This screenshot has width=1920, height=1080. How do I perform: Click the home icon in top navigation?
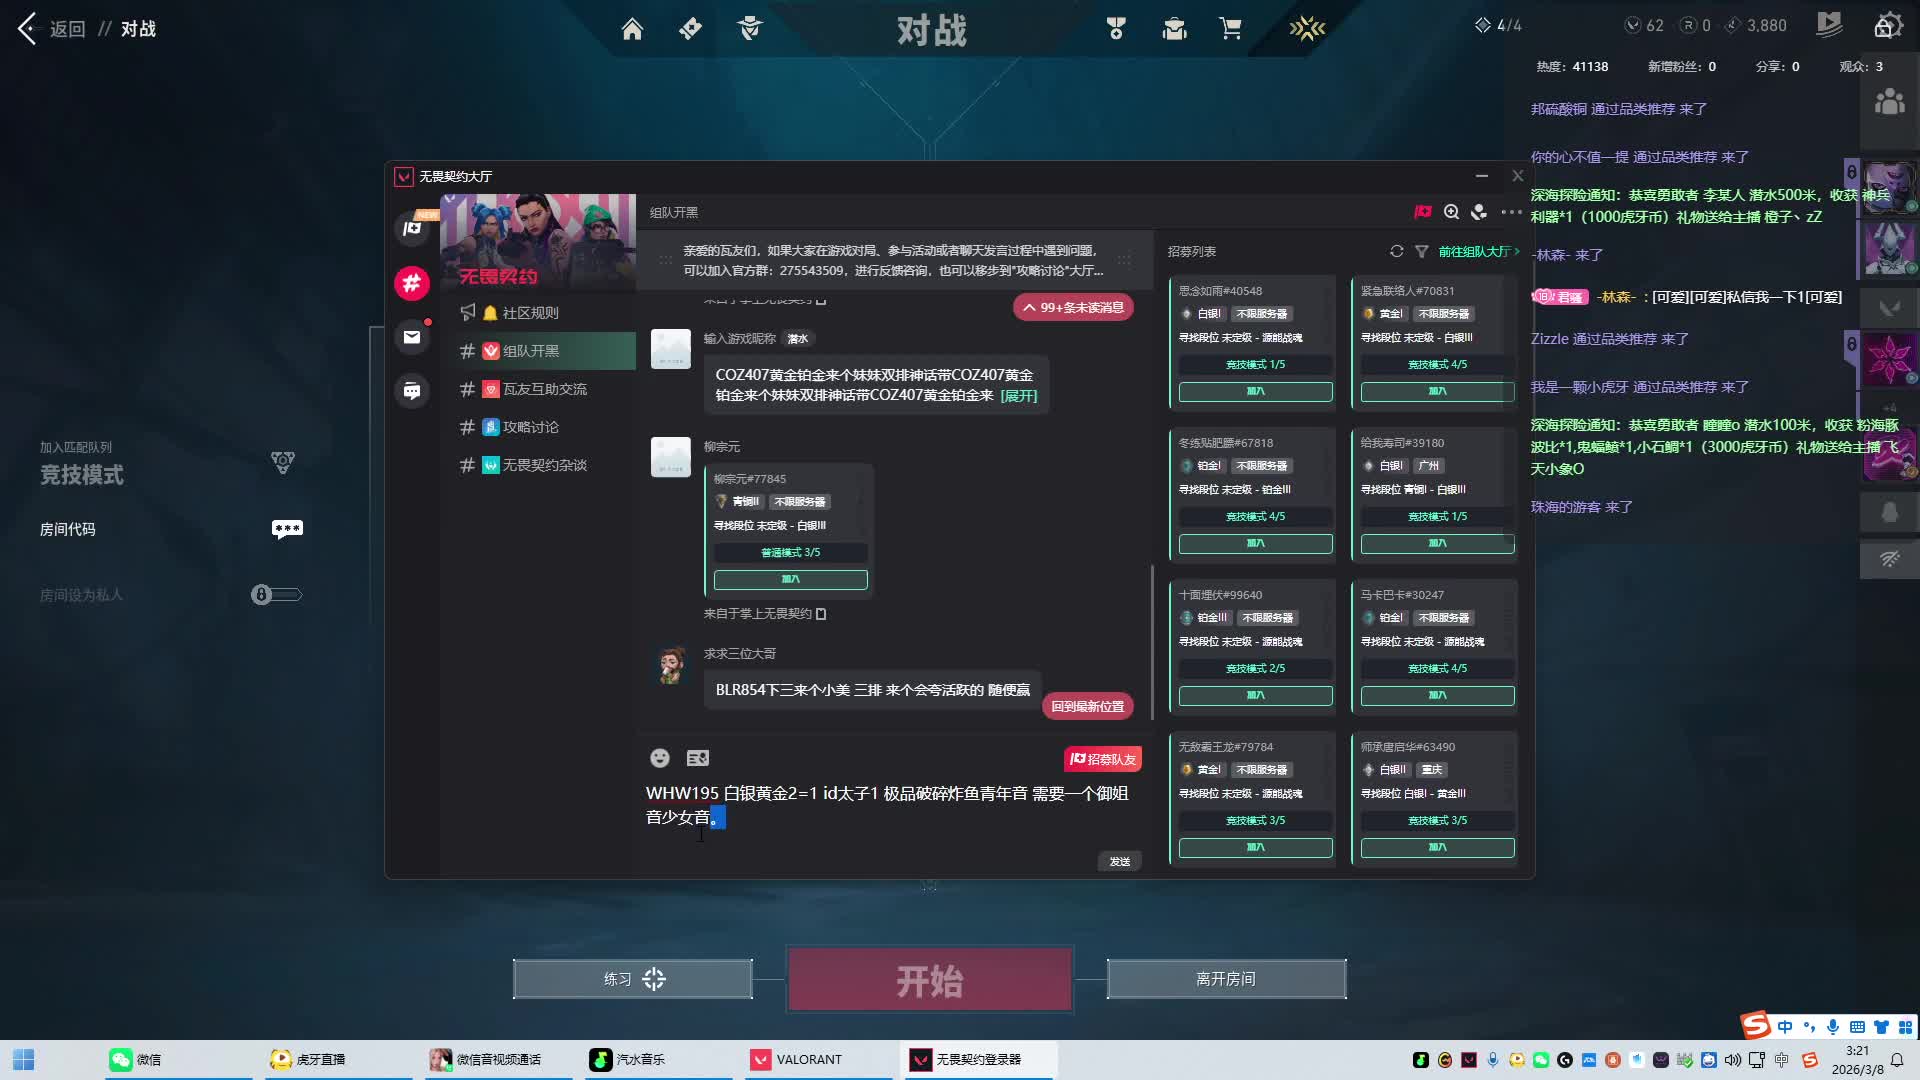pos(632,29)
